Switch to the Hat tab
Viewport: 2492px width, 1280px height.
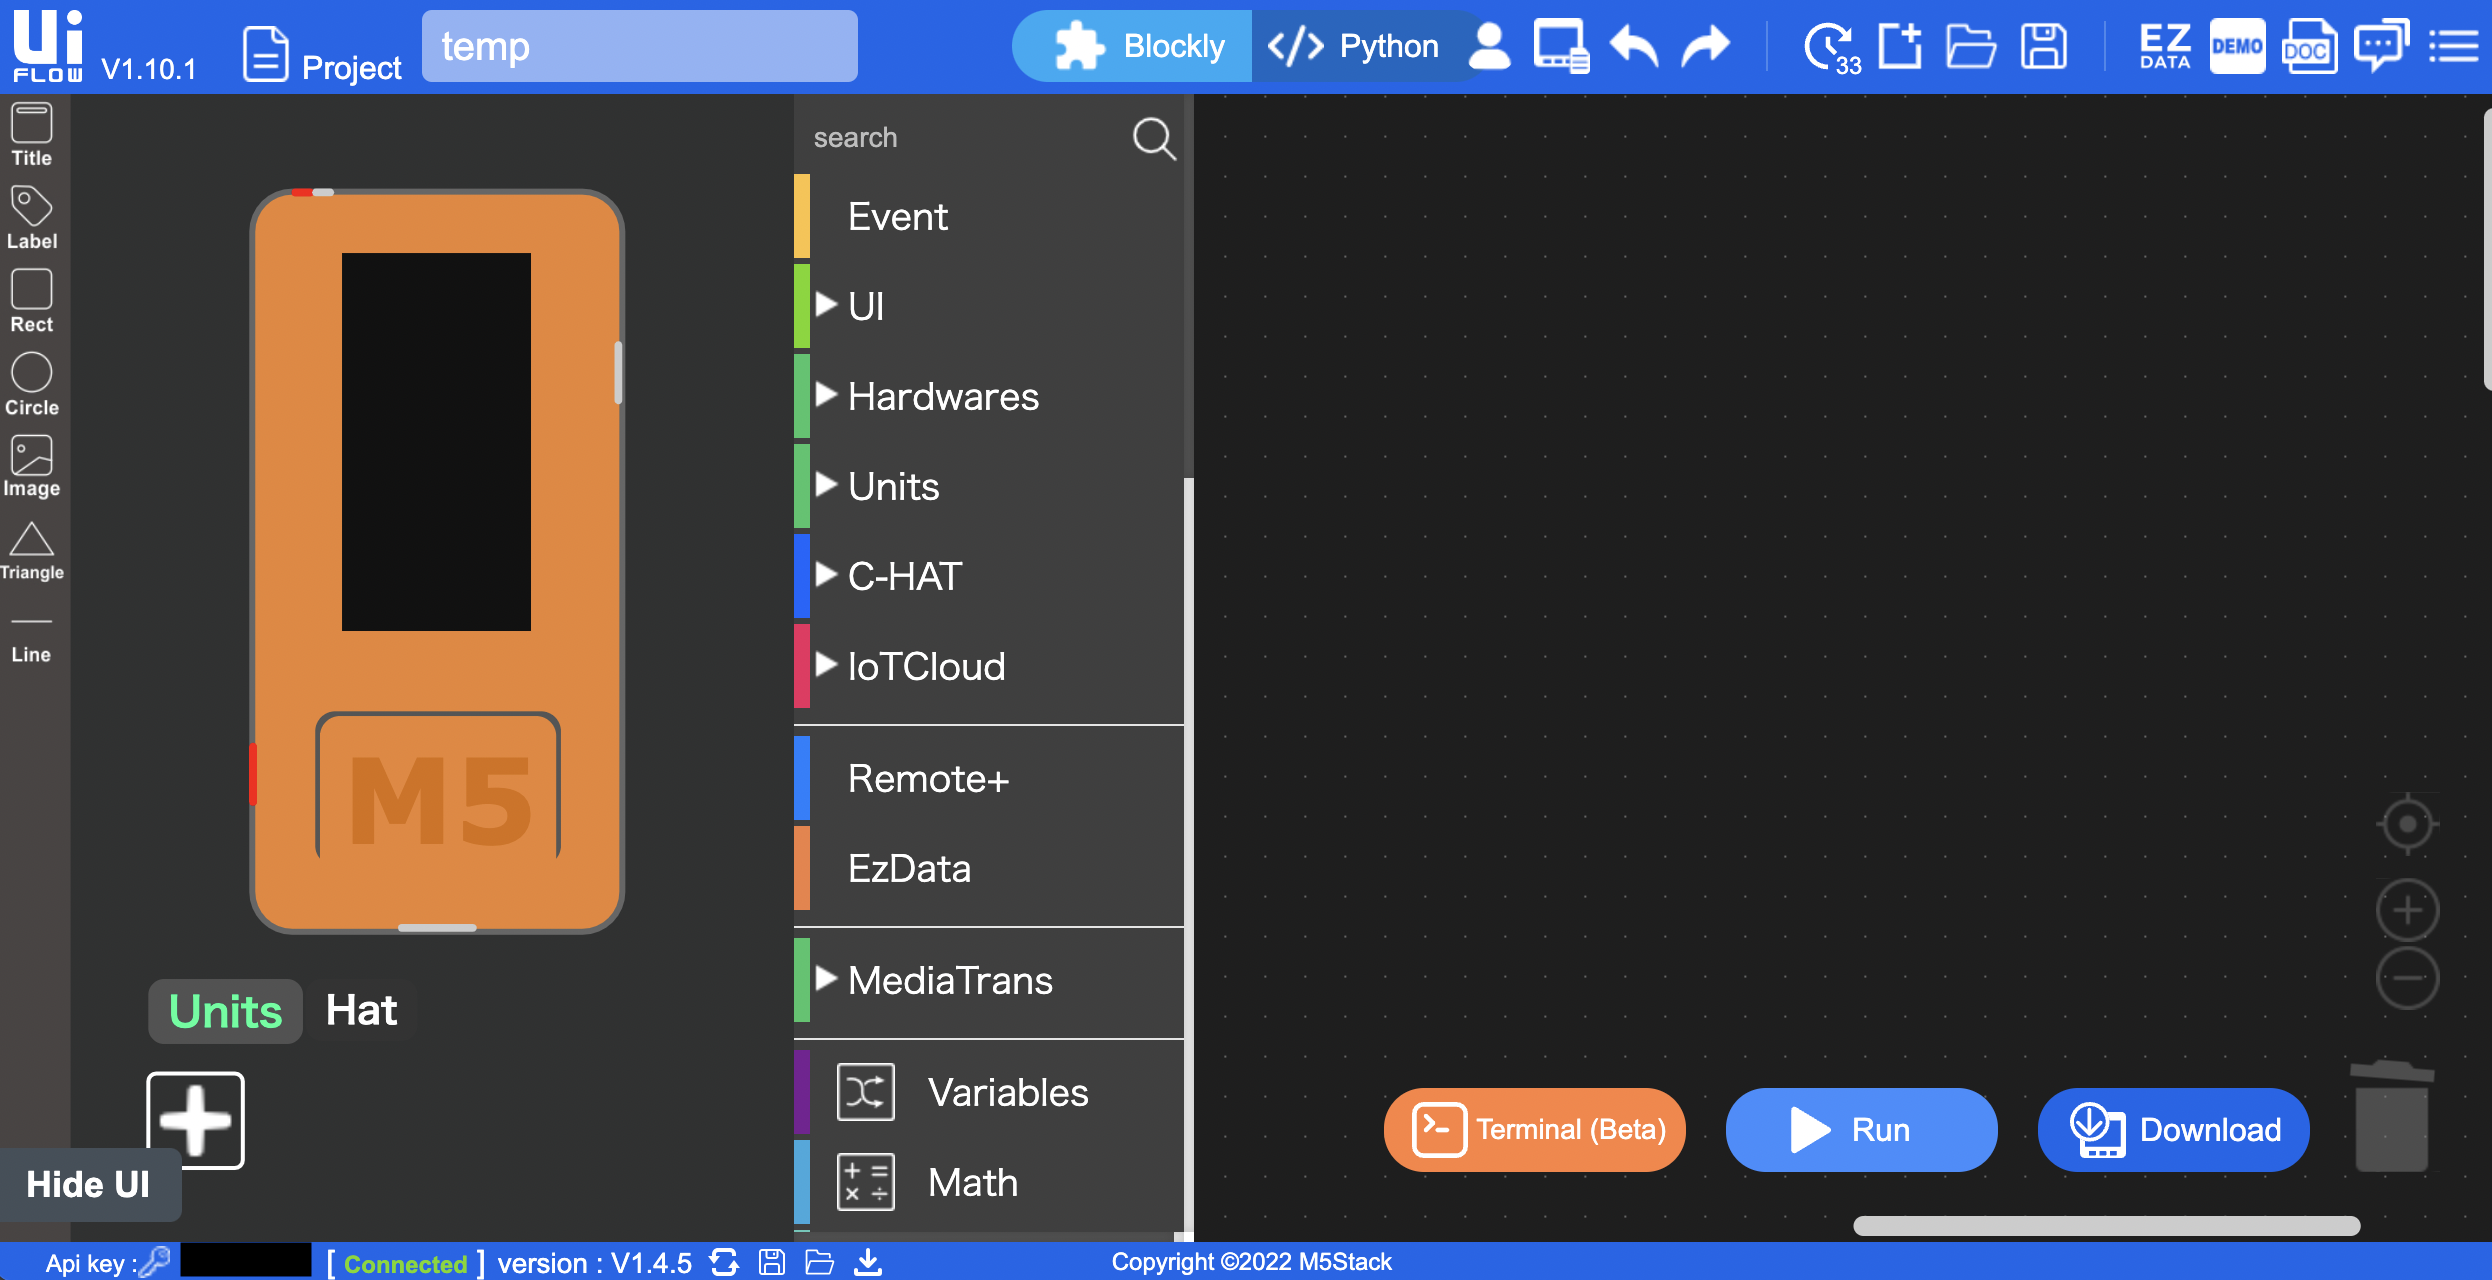pyautogui.click(x=361, y=1011)
